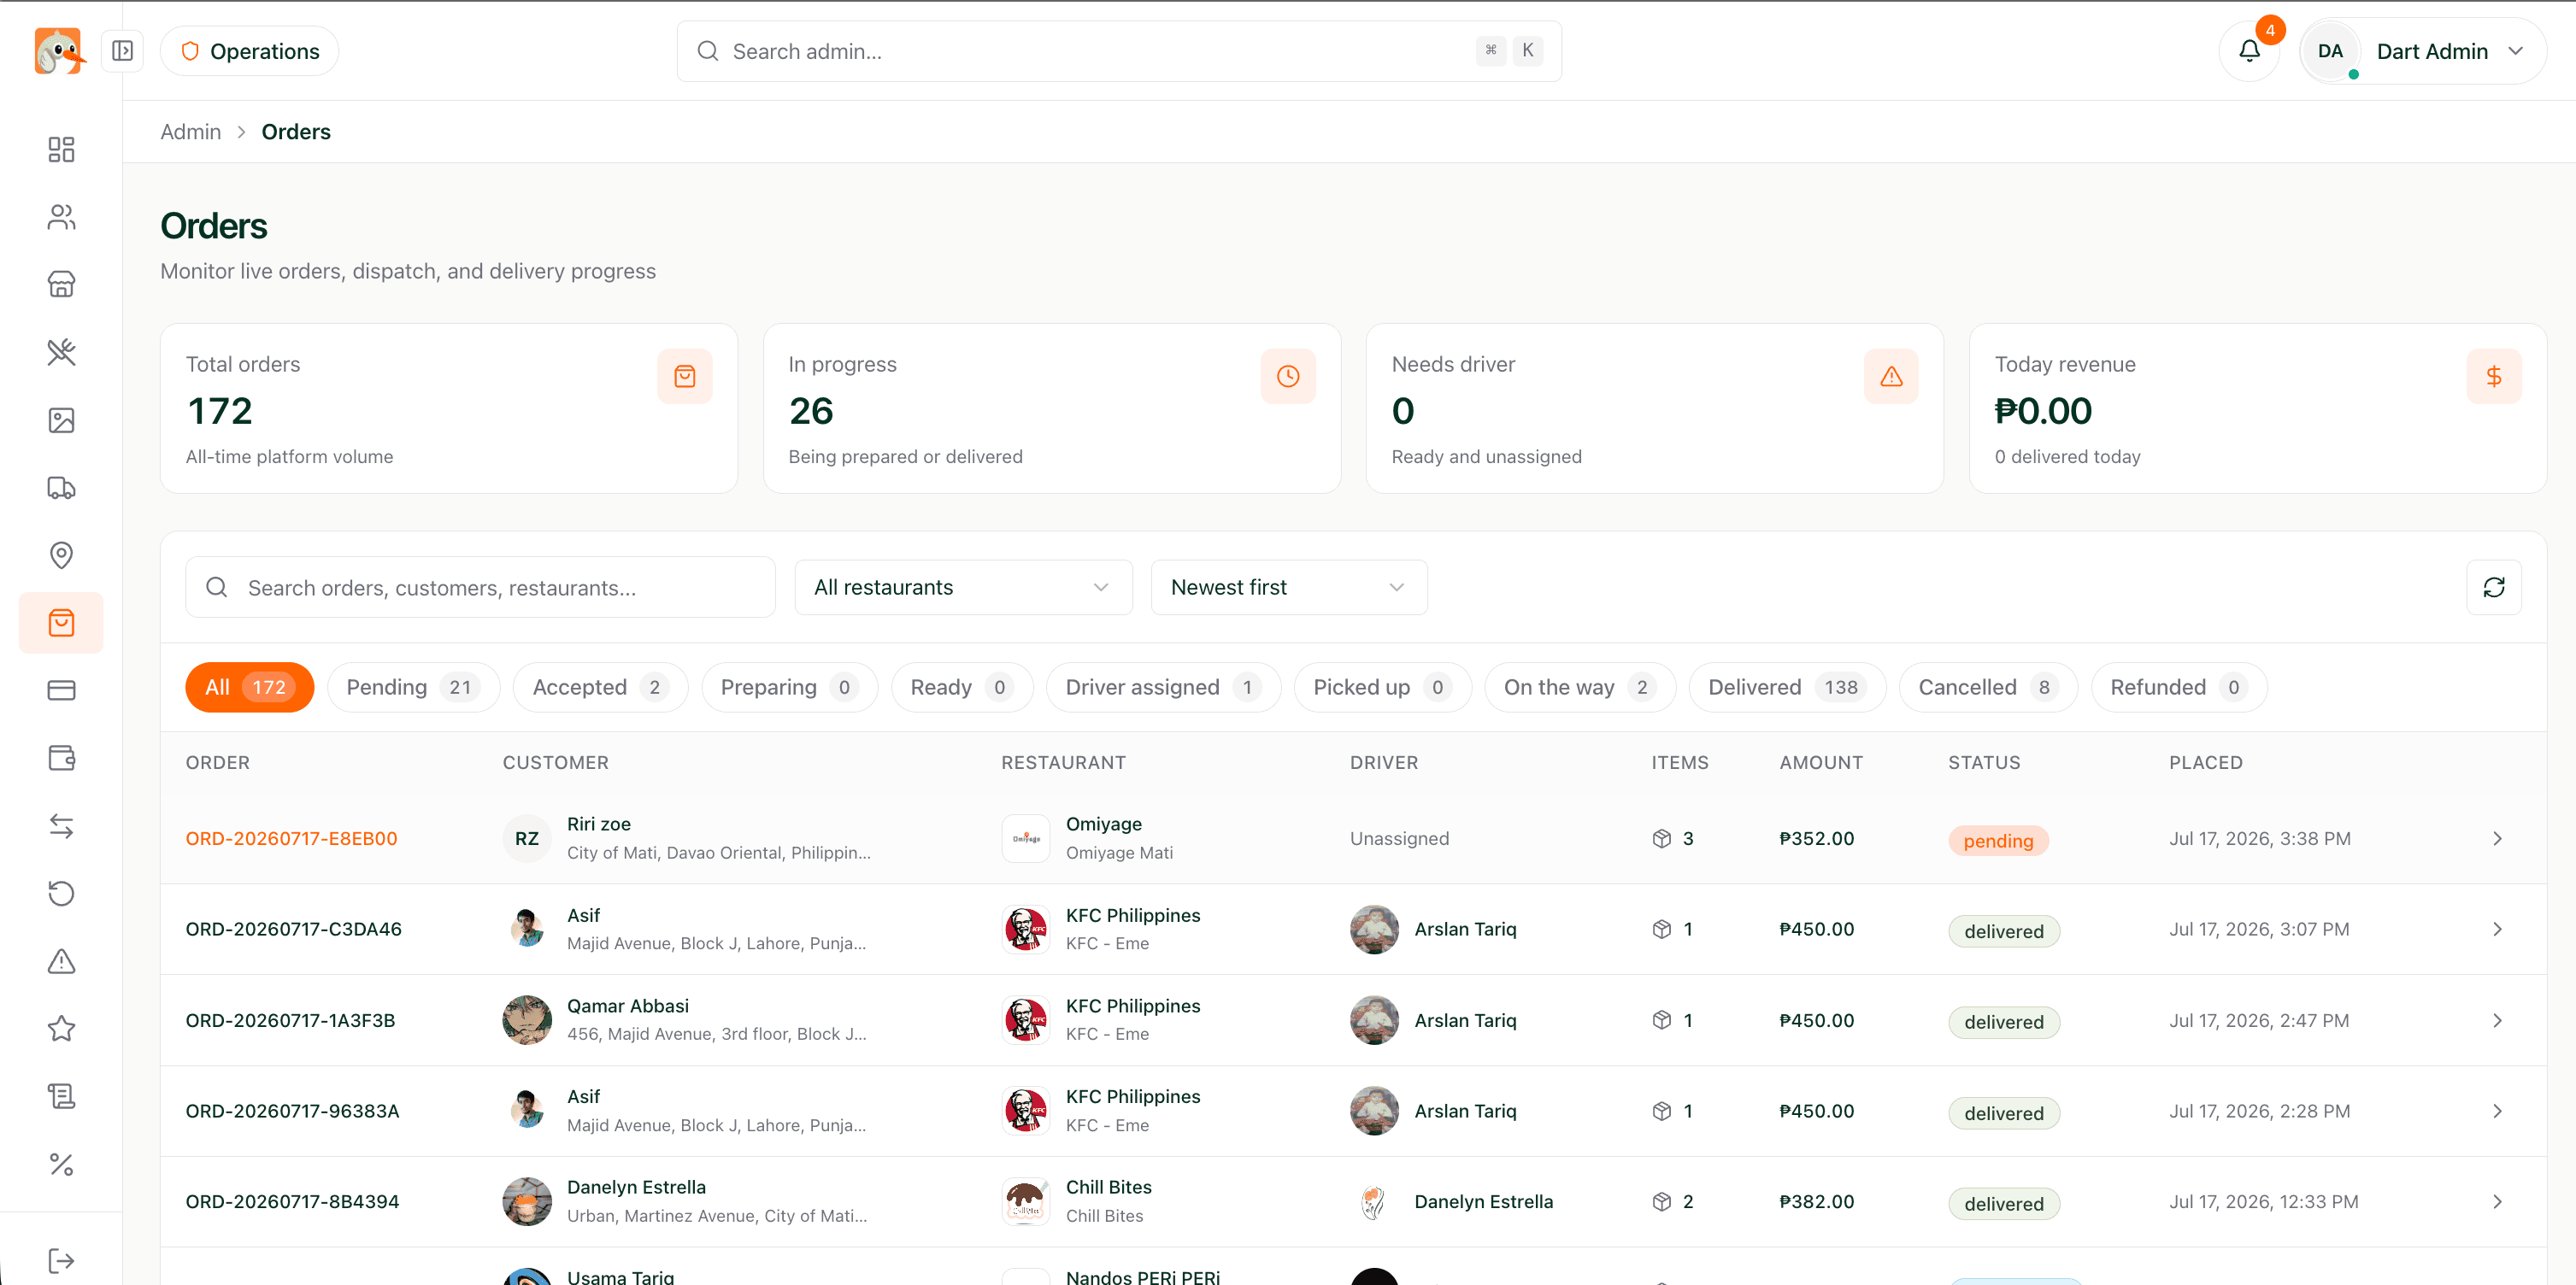The width and height of the screenshot is (2576, 1285).
Task: Select the All 172 orders tab
Action: (249, 687)
